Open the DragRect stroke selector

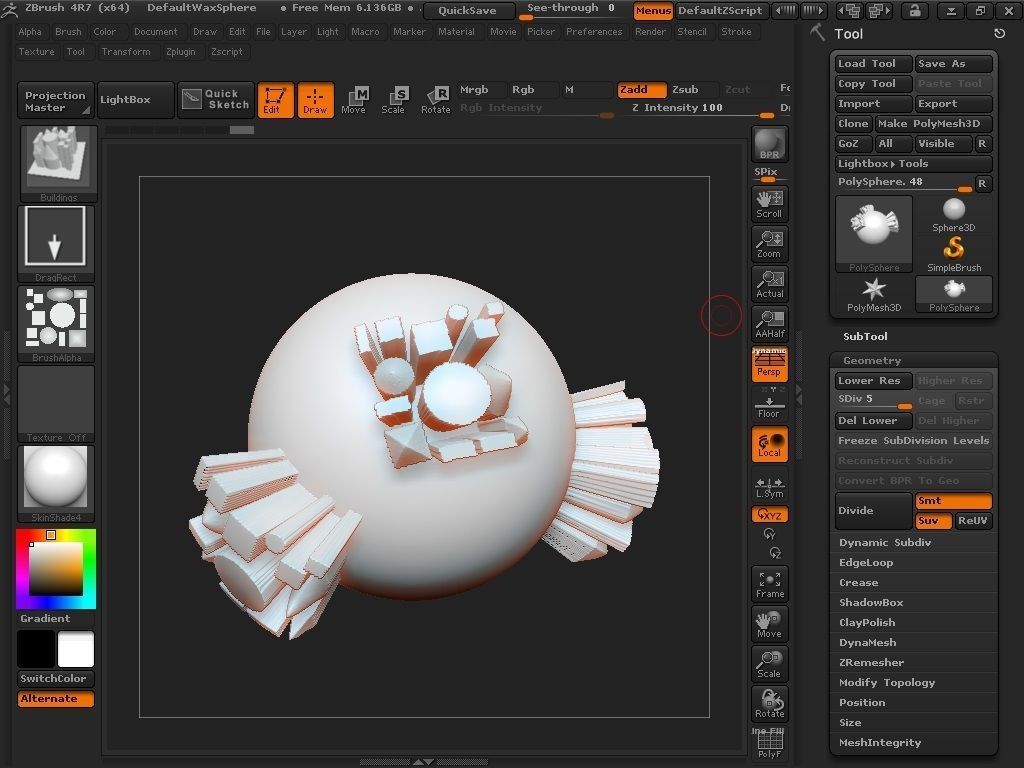tap(56, 244)
